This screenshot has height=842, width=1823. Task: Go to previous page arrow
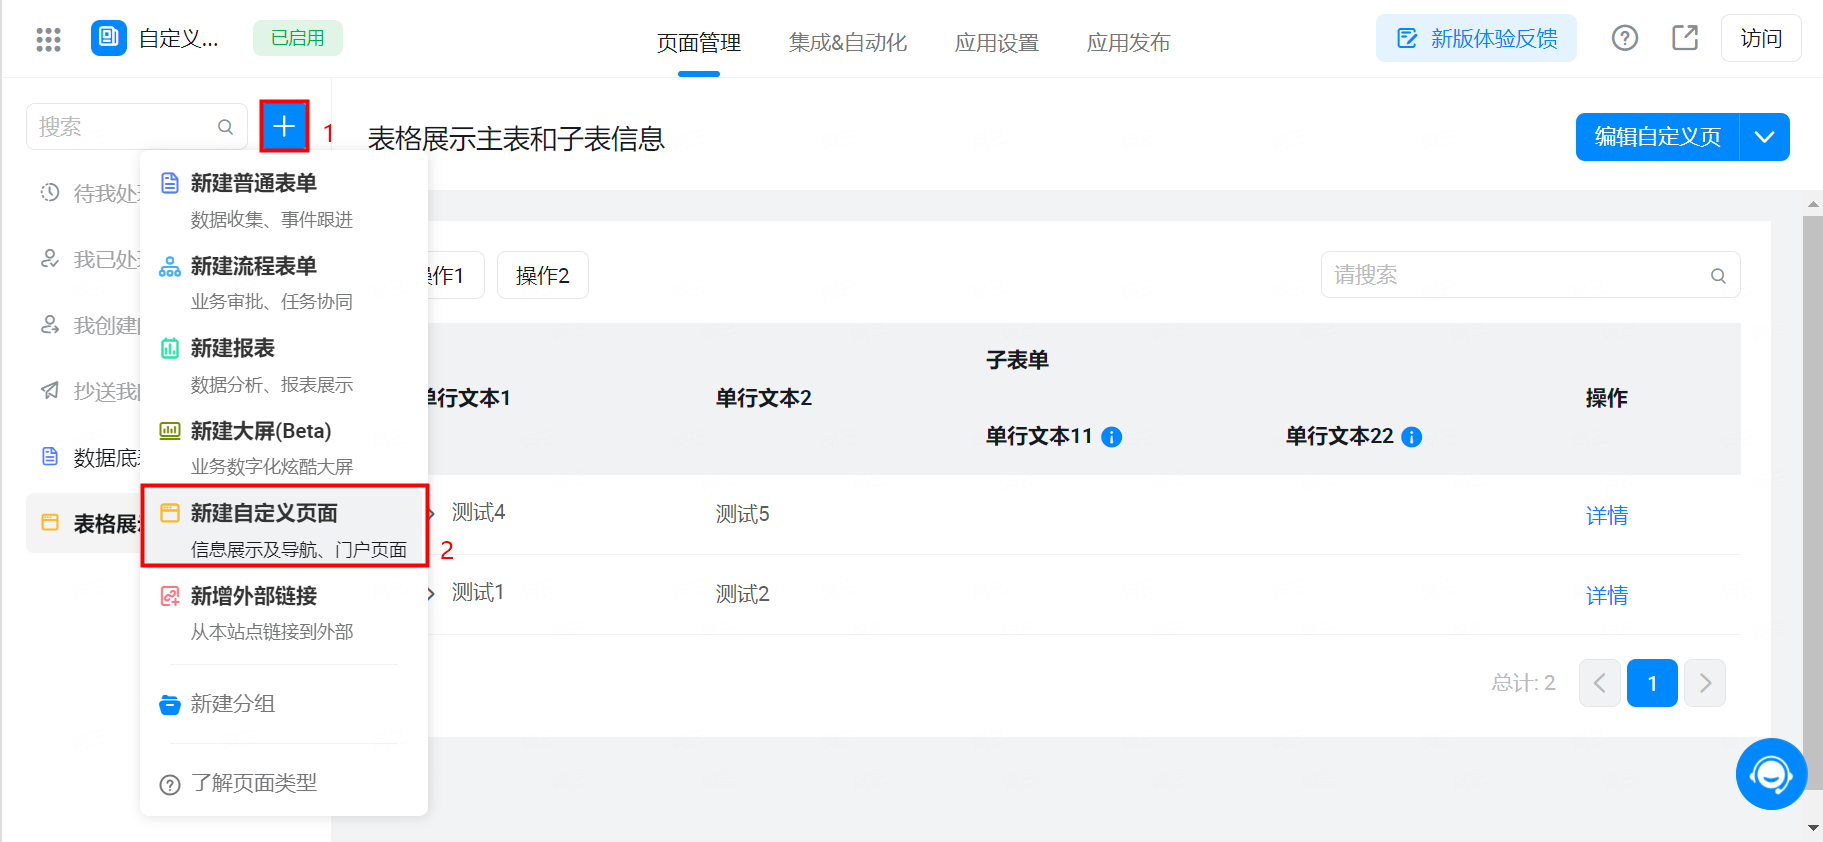point(1600,683)
